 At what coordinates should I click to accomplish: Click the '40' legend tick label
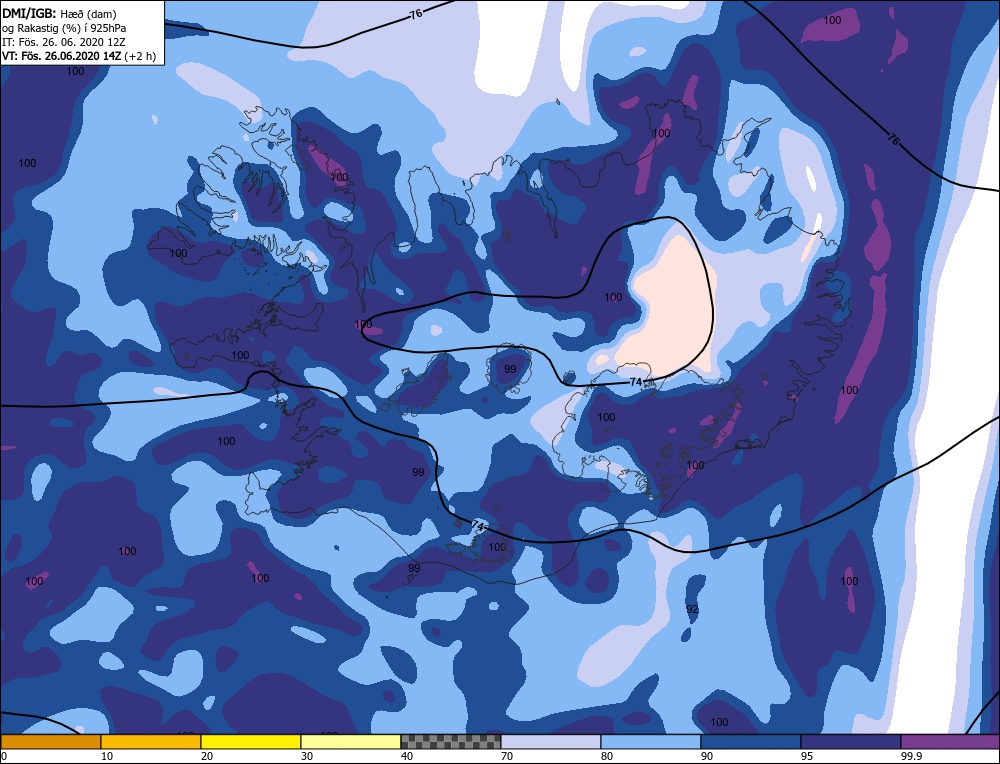(x=406, y=756)
